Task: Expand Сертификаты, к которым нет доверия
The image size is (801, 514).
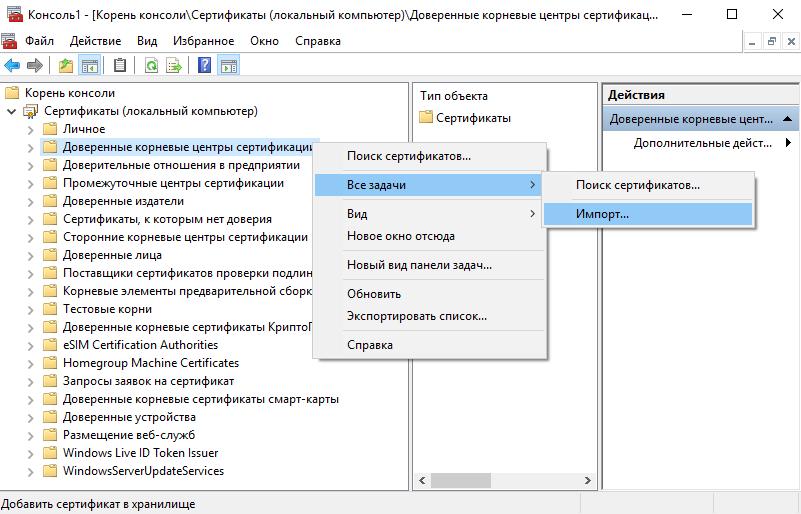Action: click(31, 220)
